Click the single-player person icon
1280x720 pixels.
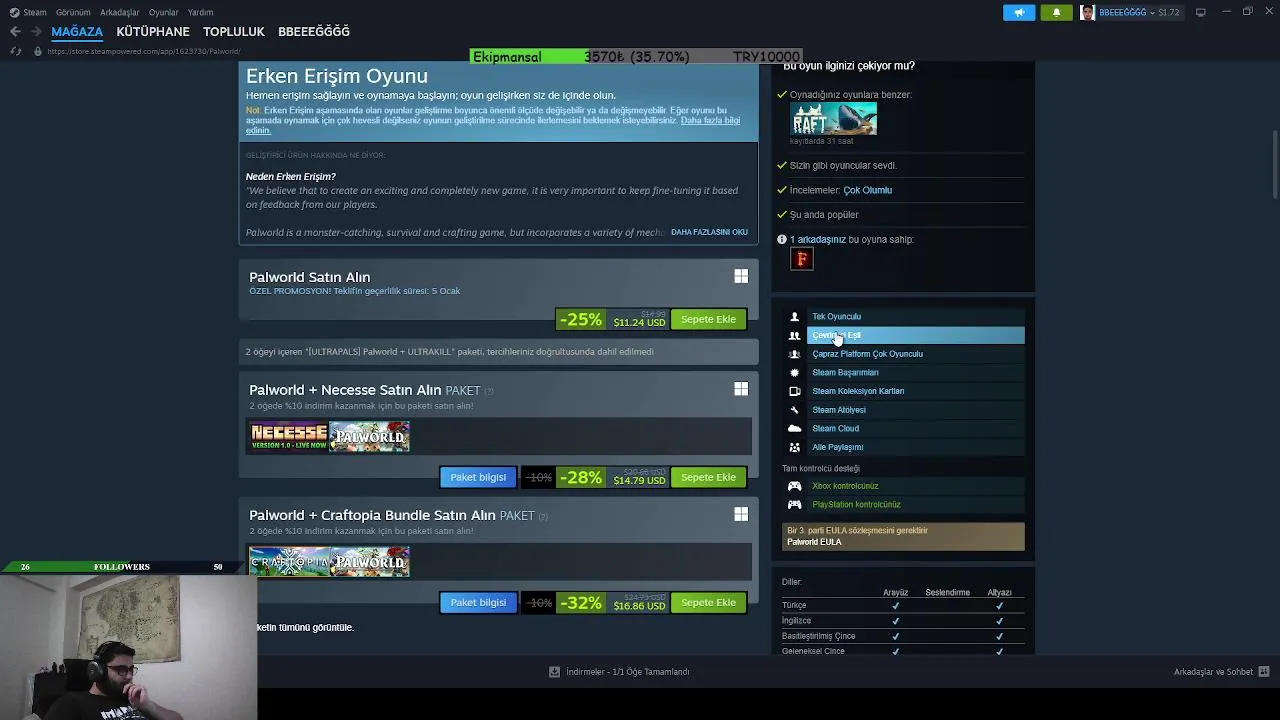794,317
